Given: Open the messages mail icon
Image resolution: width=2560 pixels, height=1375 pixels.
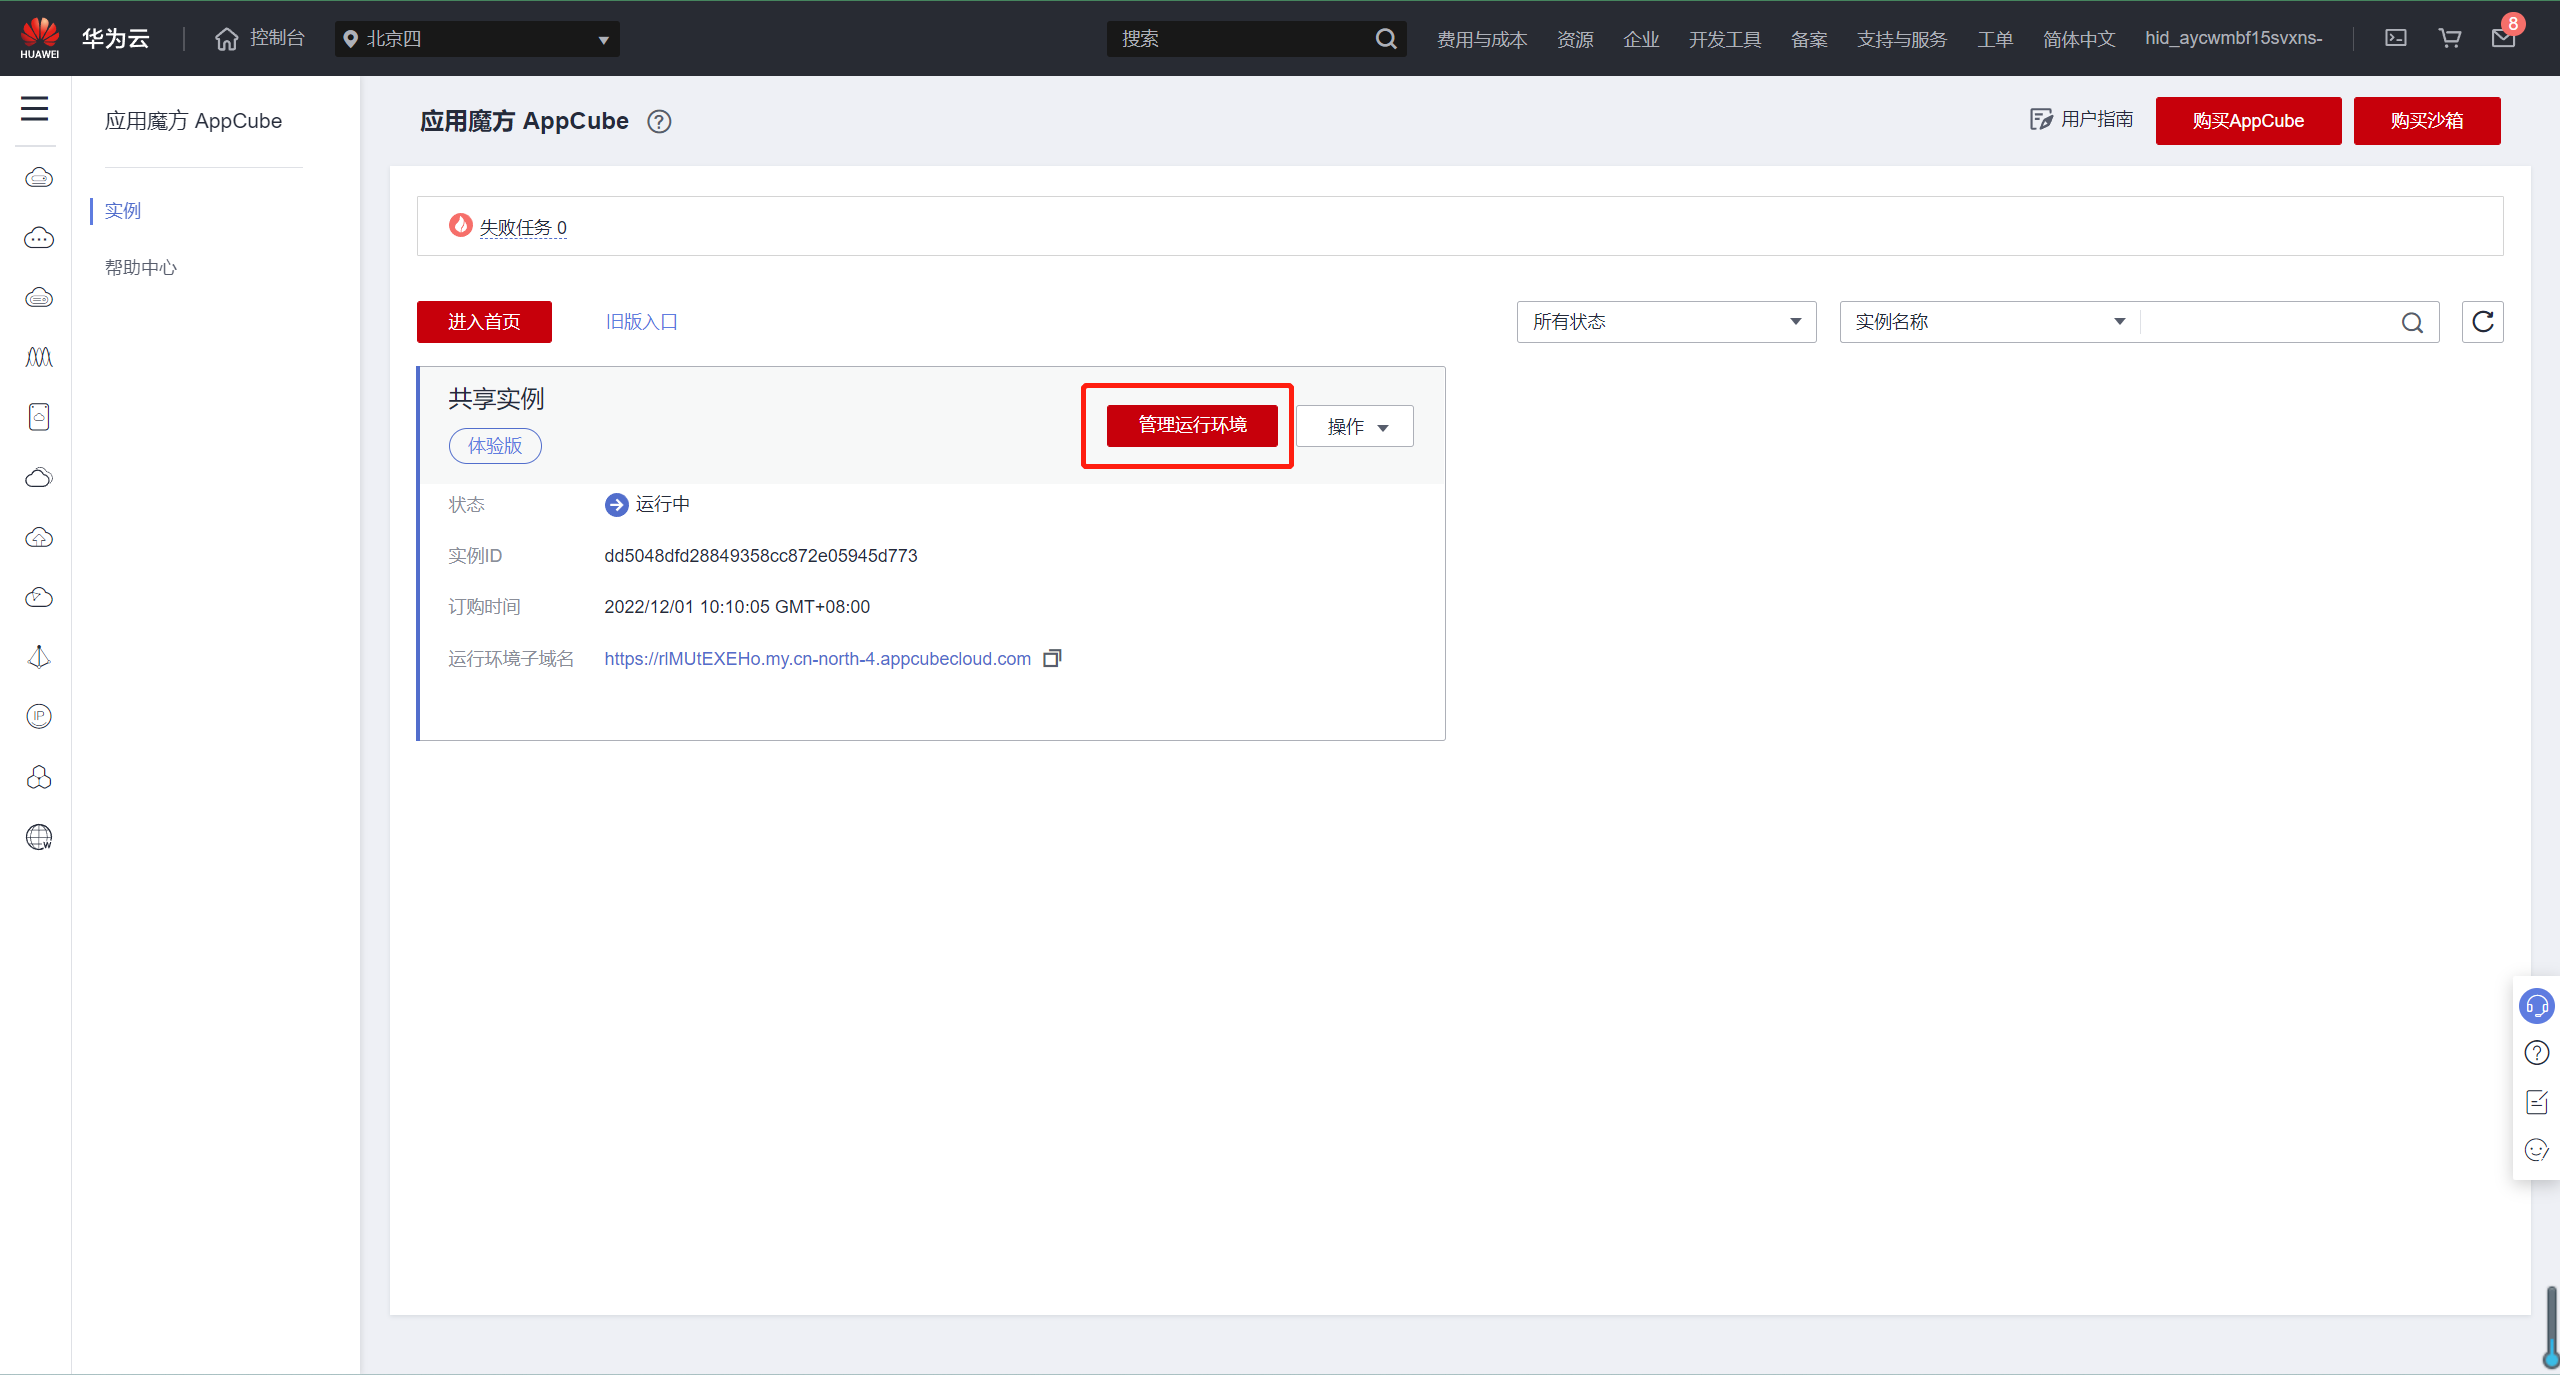Looking at the screenshot, I should [x=2503, y=38].
